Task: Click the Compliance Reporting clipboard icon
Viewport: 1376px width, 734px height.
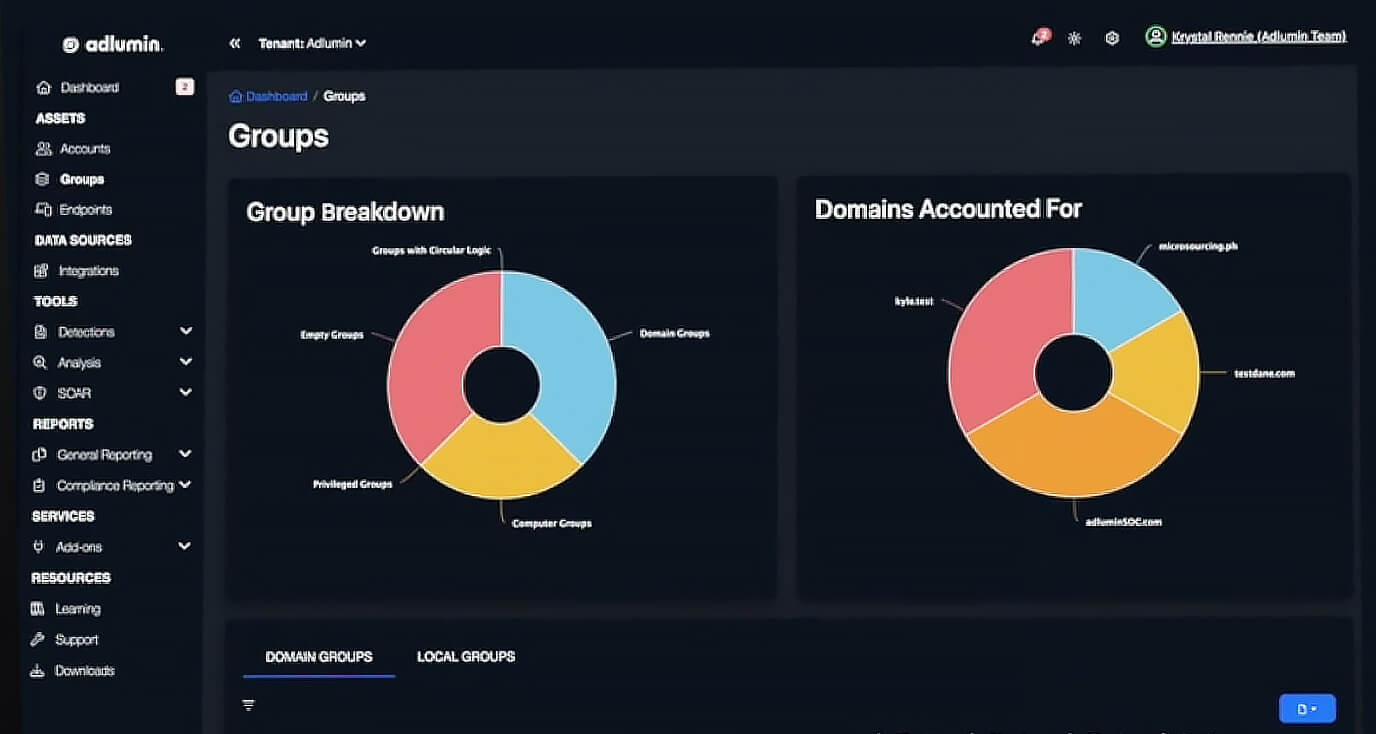Action: pyautogui.click(x=39, y=486)
